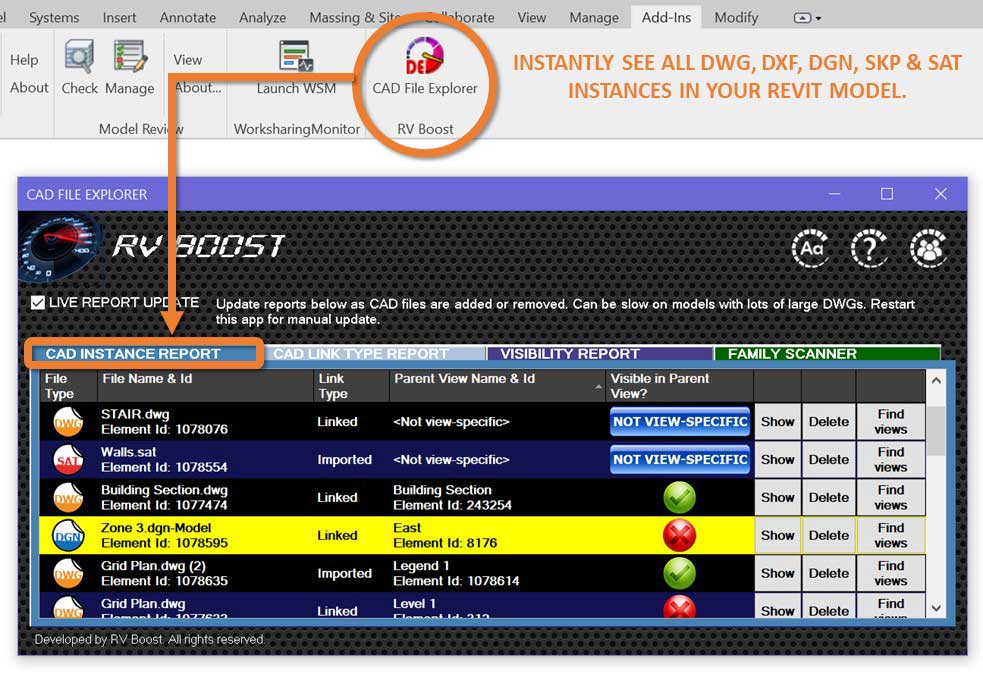Click green check for Building Section.dwg
This screenshot has height=674, width=983.
(680, 498)
